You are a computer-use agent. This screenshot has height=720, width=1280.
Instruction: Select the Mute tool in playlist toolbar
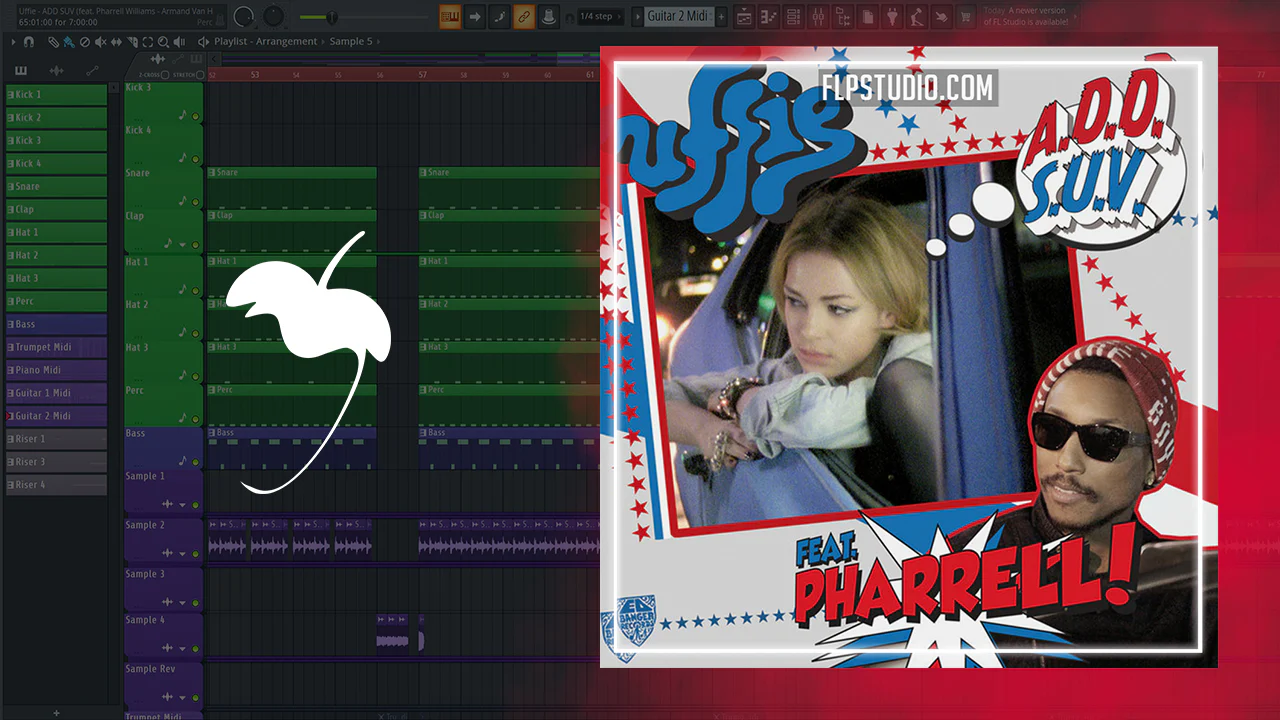click(x=99, y=42)
